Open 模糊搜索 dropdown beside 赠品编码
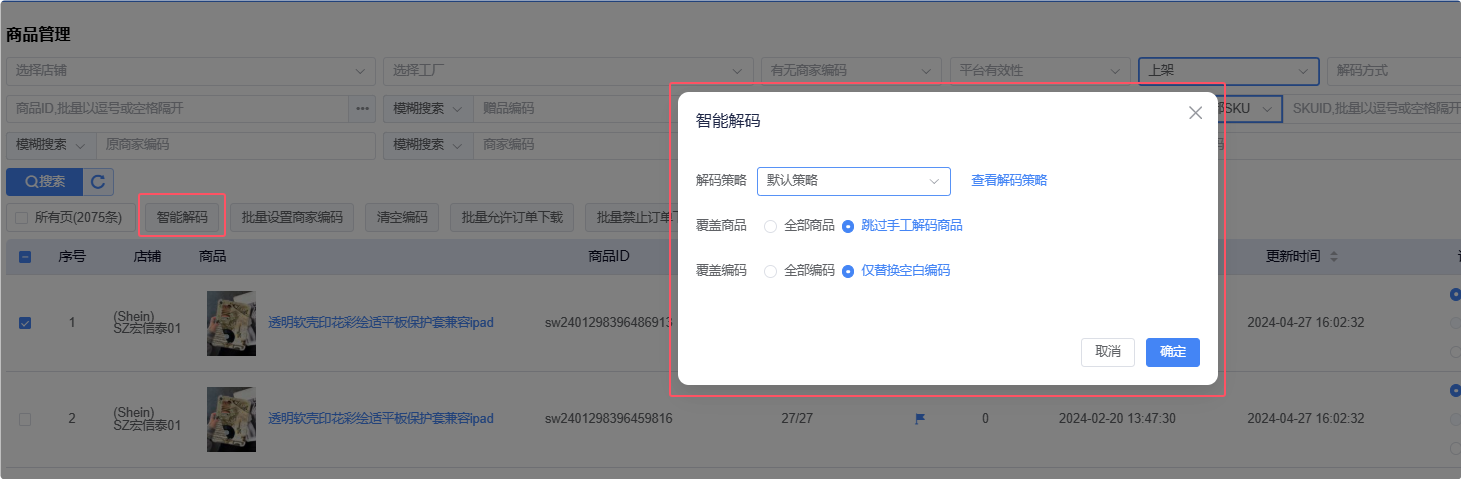Viewport: 1461px width, 479px height. coord(428,108)
